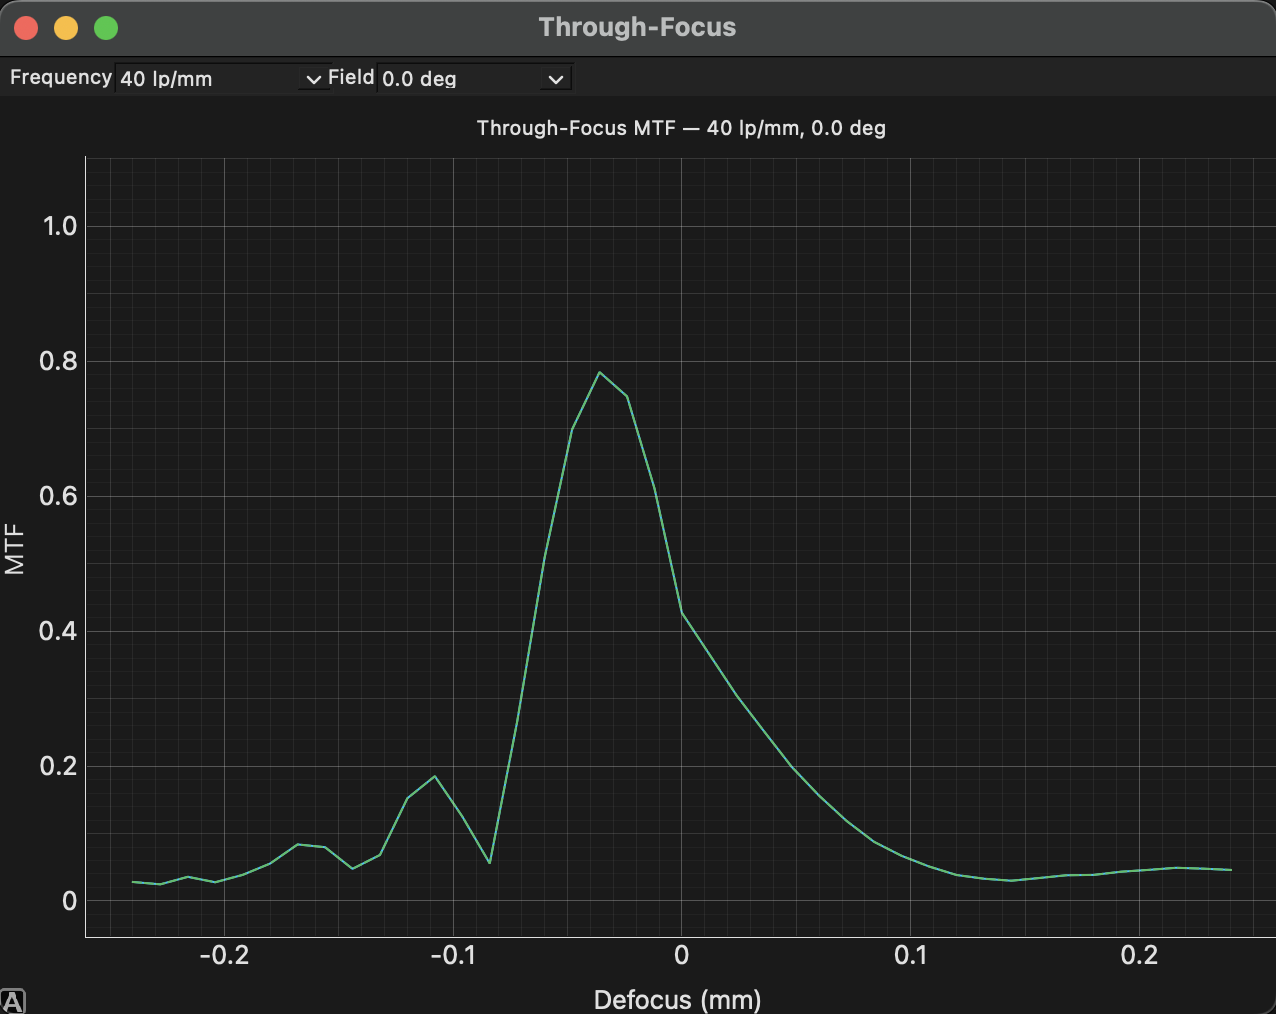Viewport: 1276px width, 1014px height.
Task: Click the "Field" text label
Action: [352, 77]
